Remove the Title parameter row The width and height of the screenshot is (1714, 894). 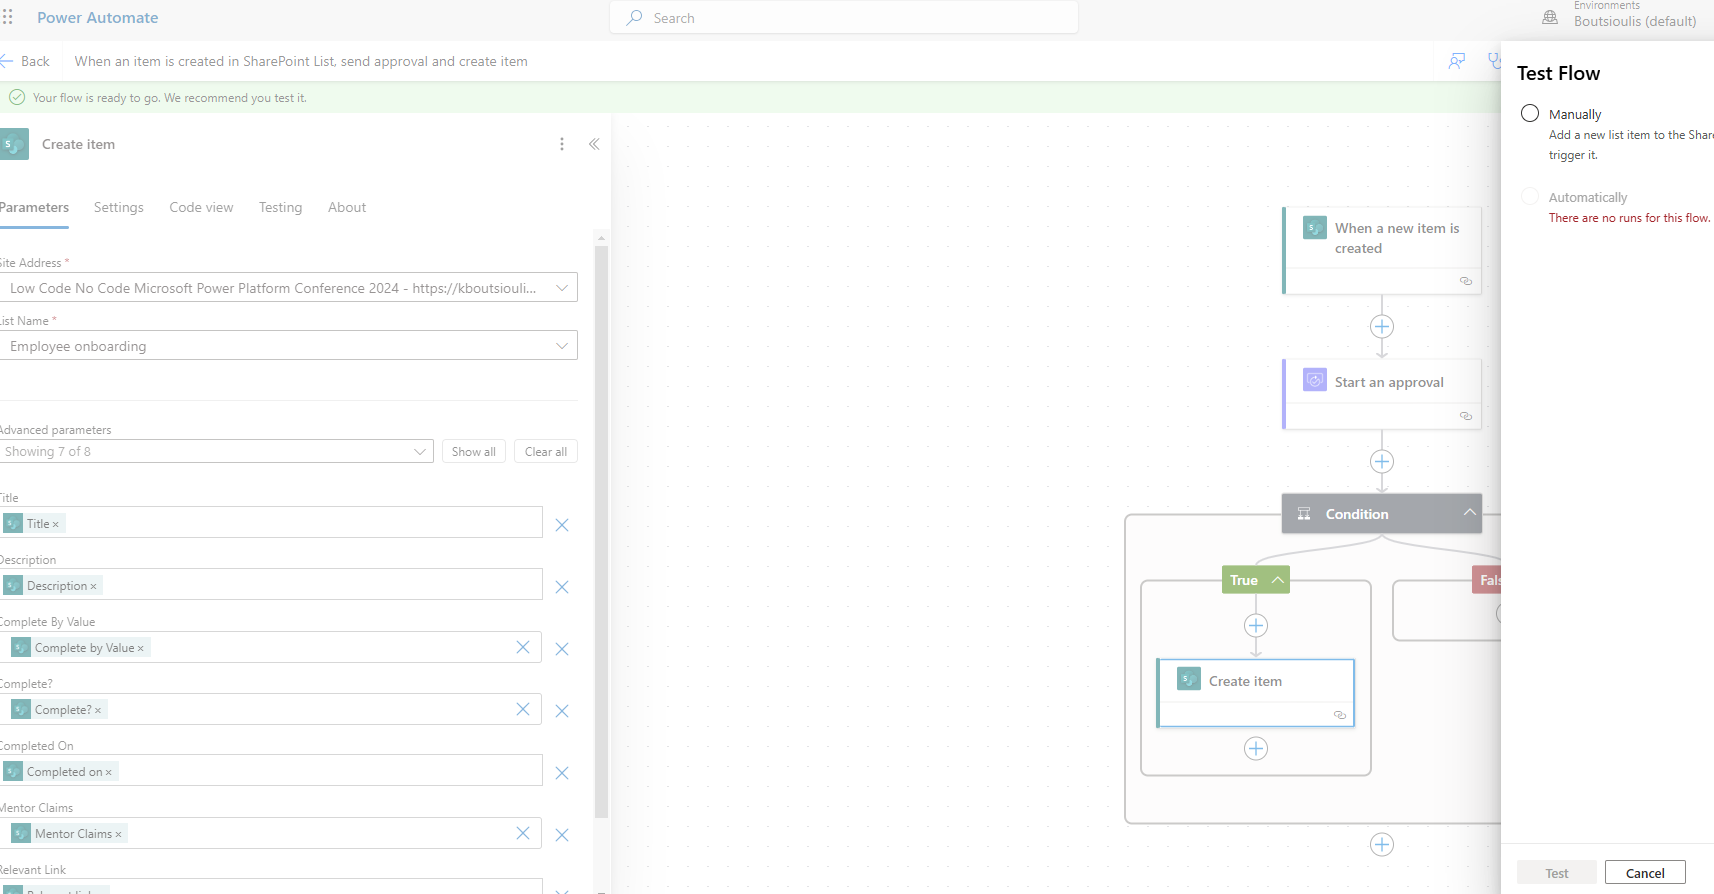tap(562, 525)
